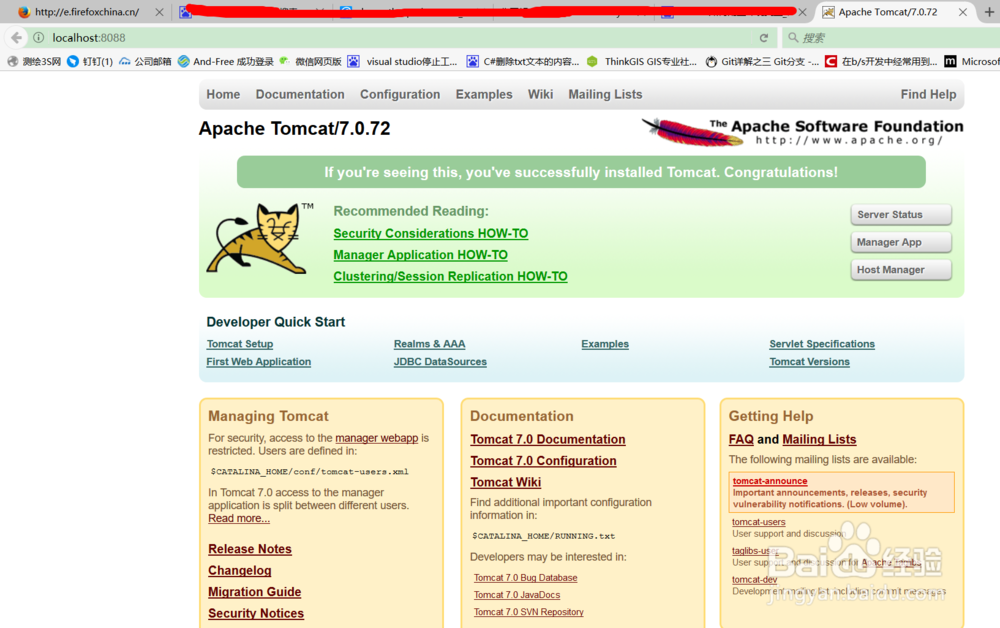The height and width of the screenshot is (628, 1000).
Task: Open the 在b/s开发中经常用到 bookmark
Action: (881, 61)
